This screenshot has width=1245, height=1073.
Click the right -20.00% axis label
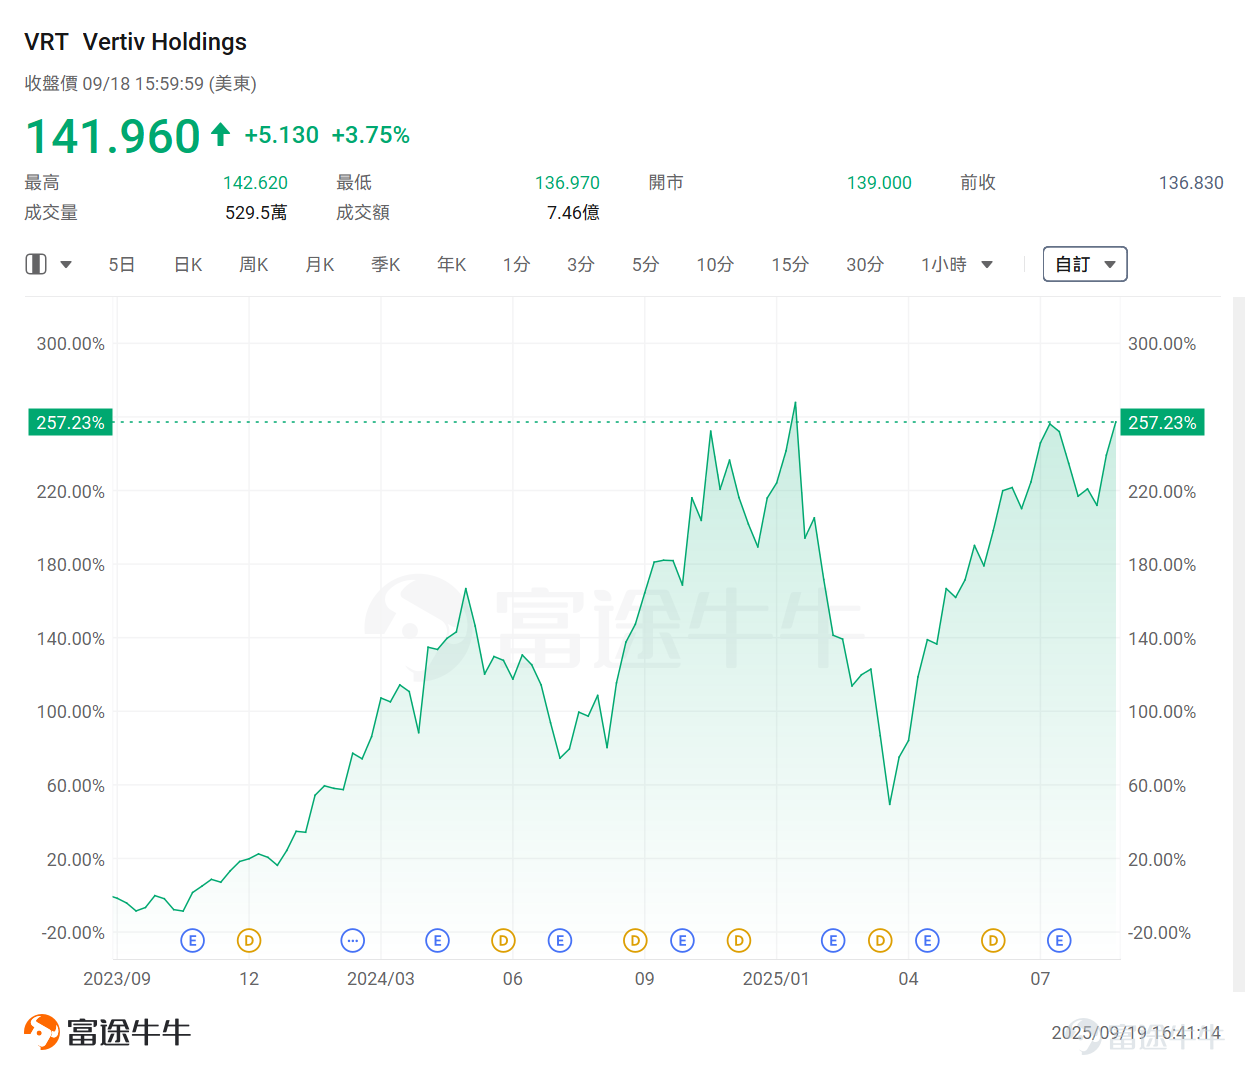pos(1159,933)
